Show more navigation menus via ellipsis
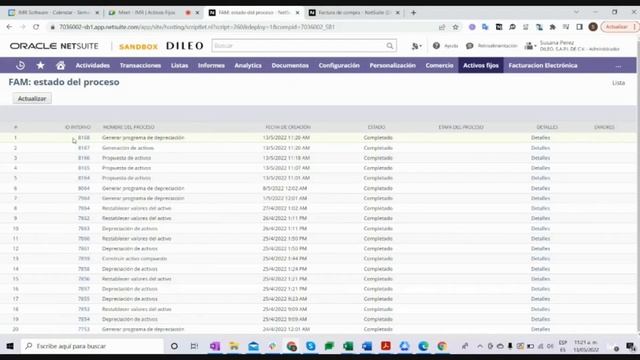 click(618, 65)
